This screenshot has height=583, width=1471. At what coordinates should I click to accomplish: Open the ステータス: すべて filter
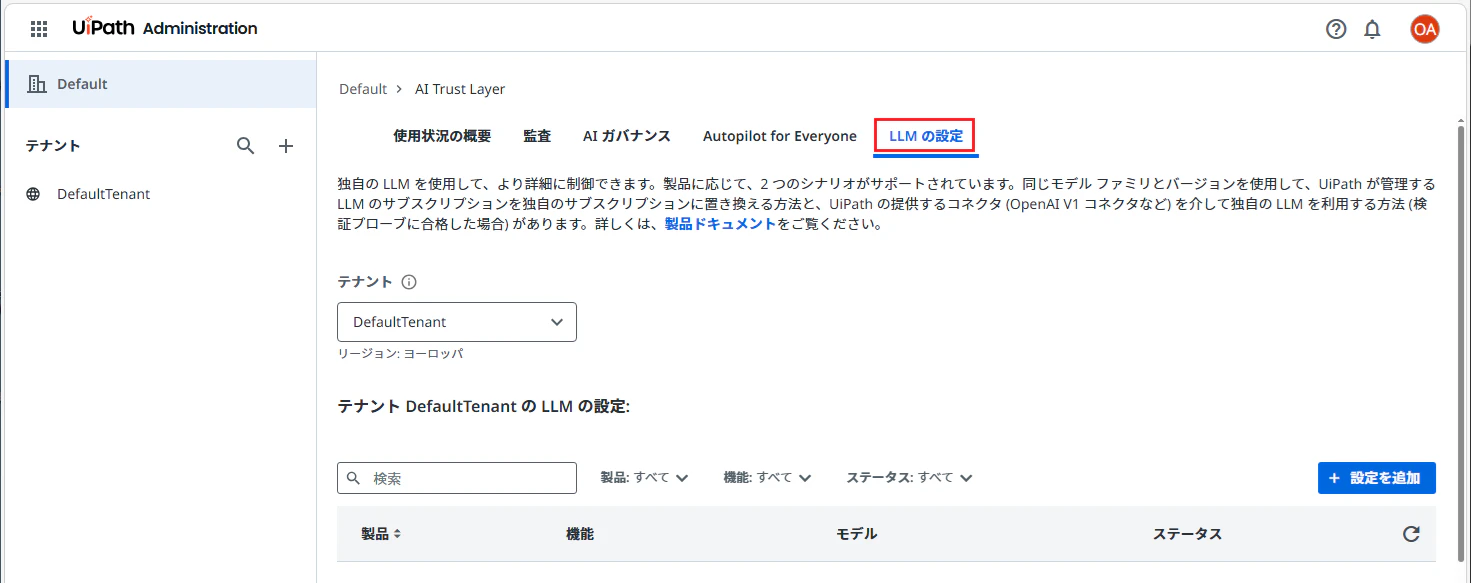coord(910,478)
